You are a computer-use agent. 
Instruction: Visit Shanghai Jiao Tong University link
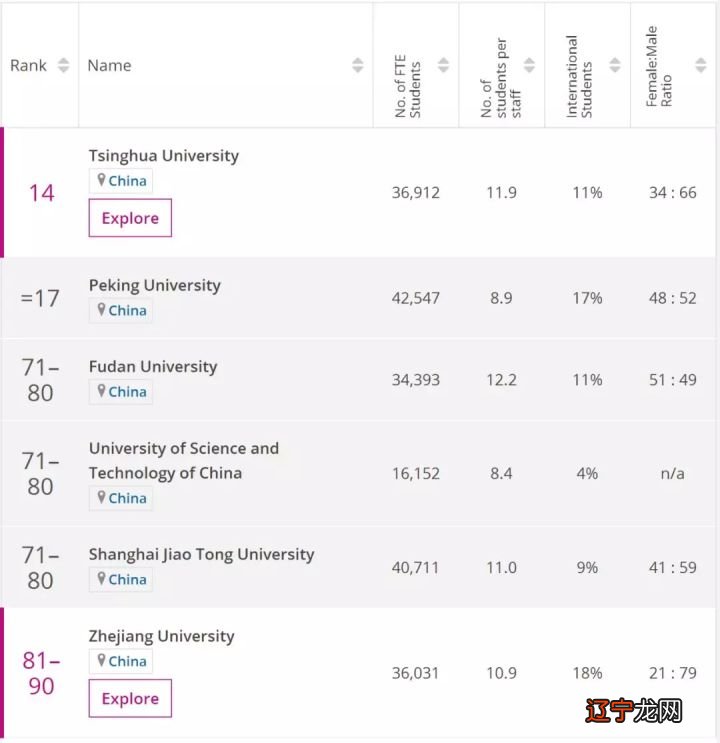(201, 554)
